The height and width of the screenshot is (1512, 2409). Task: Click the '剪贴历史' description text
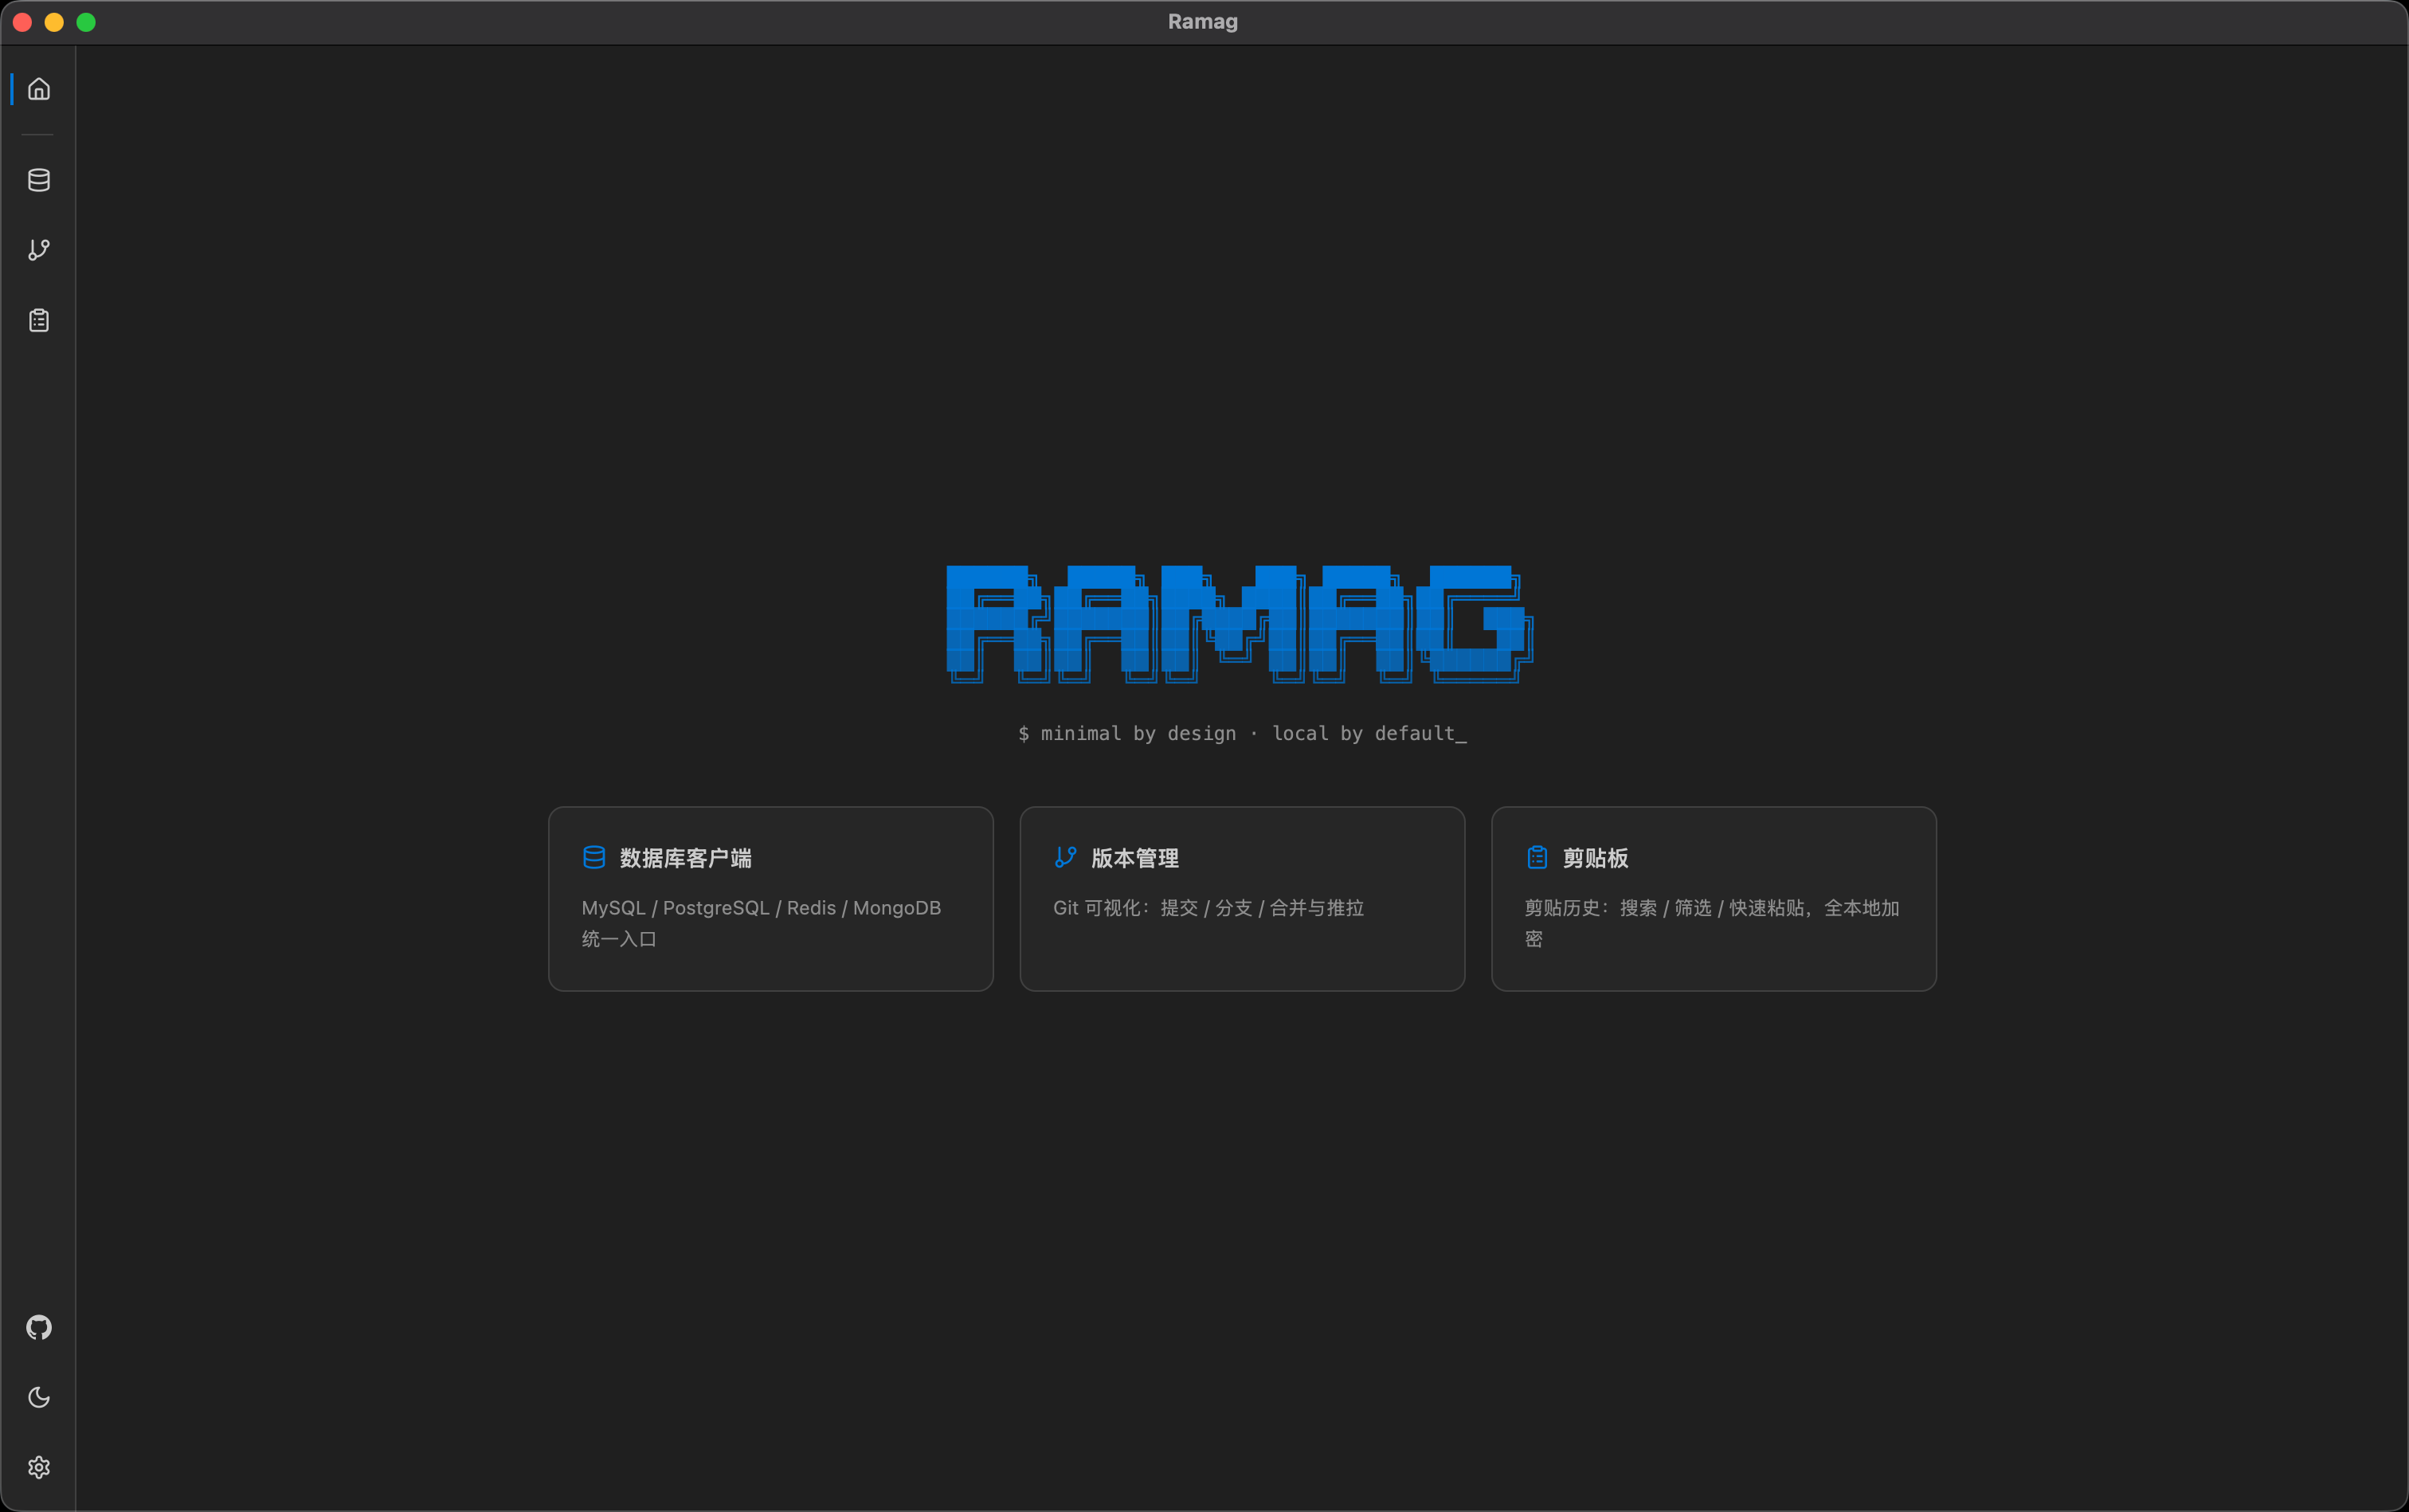click(x=1712, y=923)
